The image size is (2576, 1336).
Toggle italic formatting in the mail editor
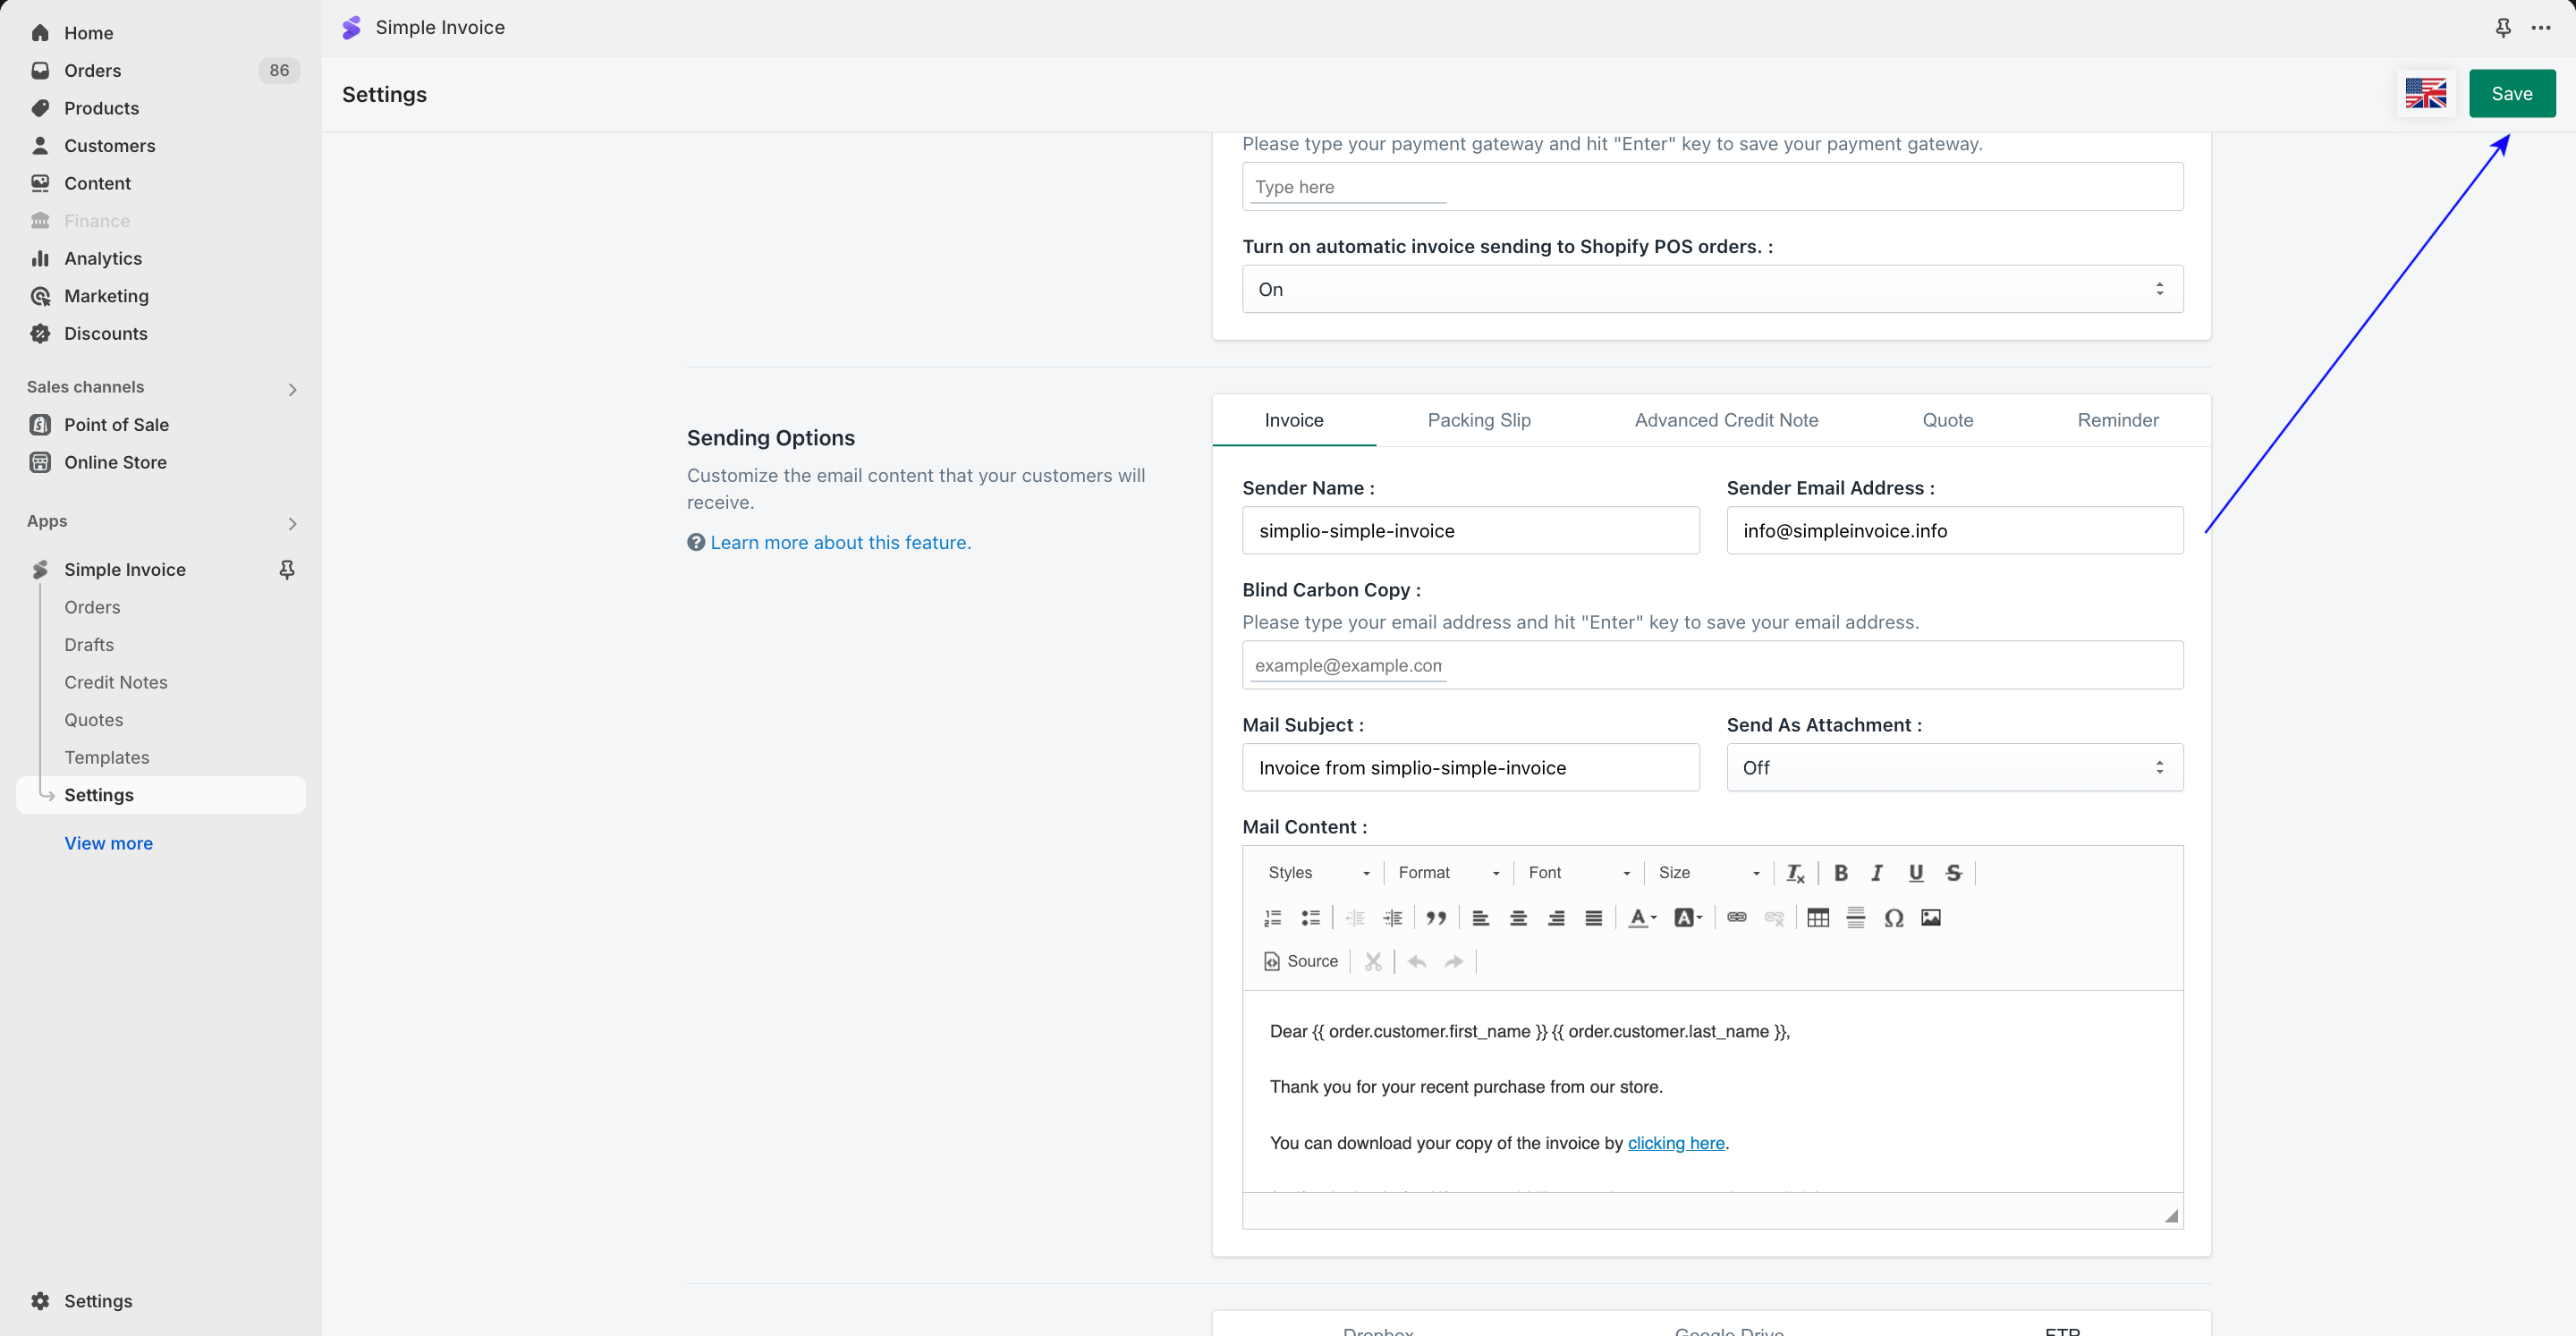coord(1877,873)
